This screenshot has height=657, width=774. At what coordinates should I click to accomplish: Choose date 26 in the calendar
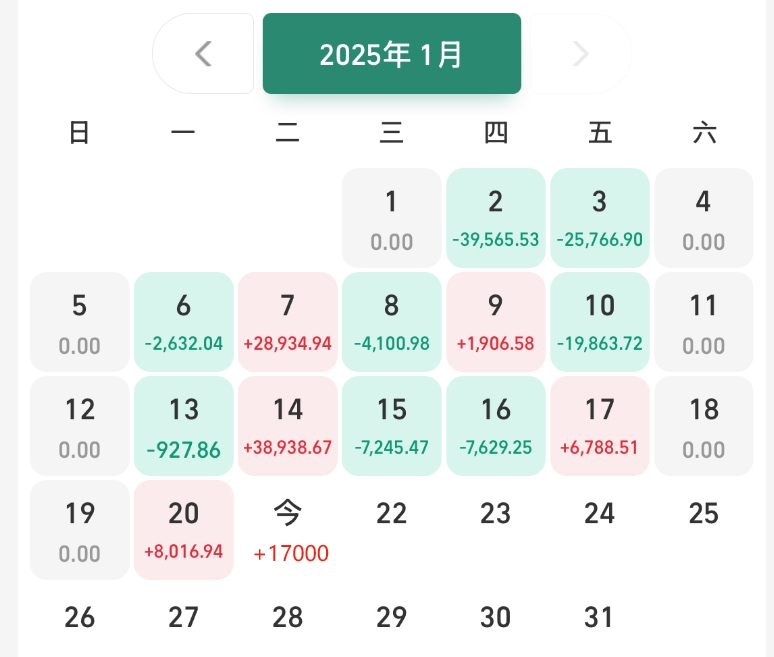pyautogui.click(x=80, y=617)
